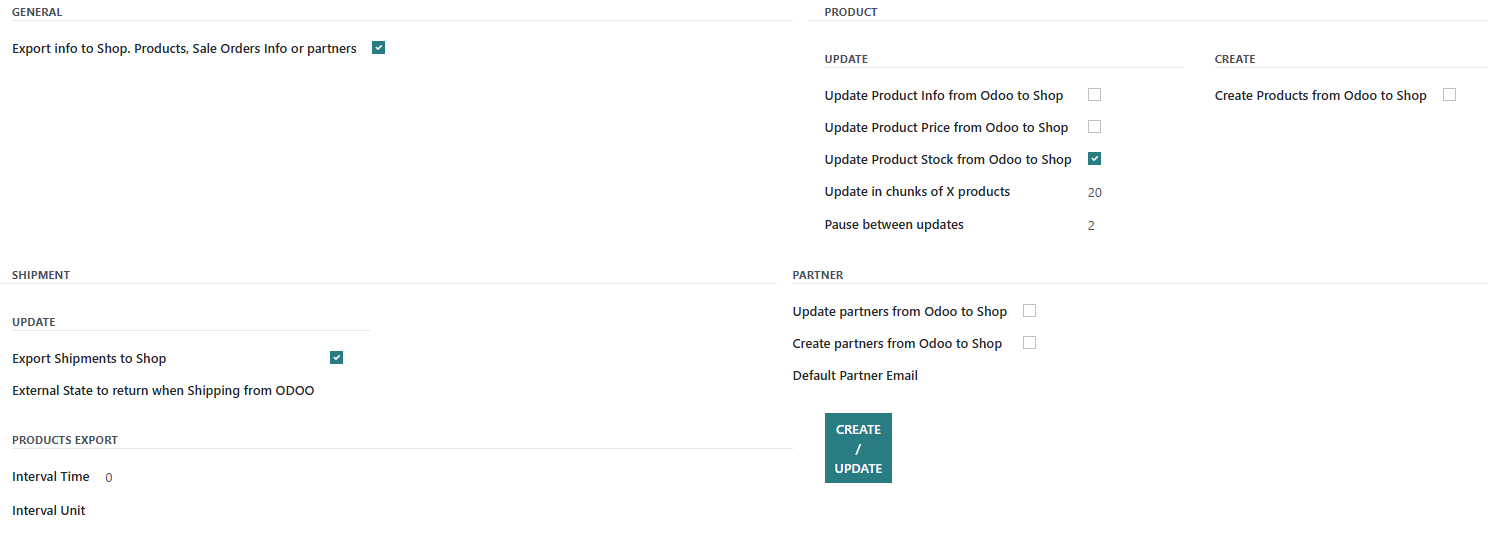Enable Update partners from Odoo to Shop
The width and height of the screenshot is (1488, 534).
[1029, 311]
